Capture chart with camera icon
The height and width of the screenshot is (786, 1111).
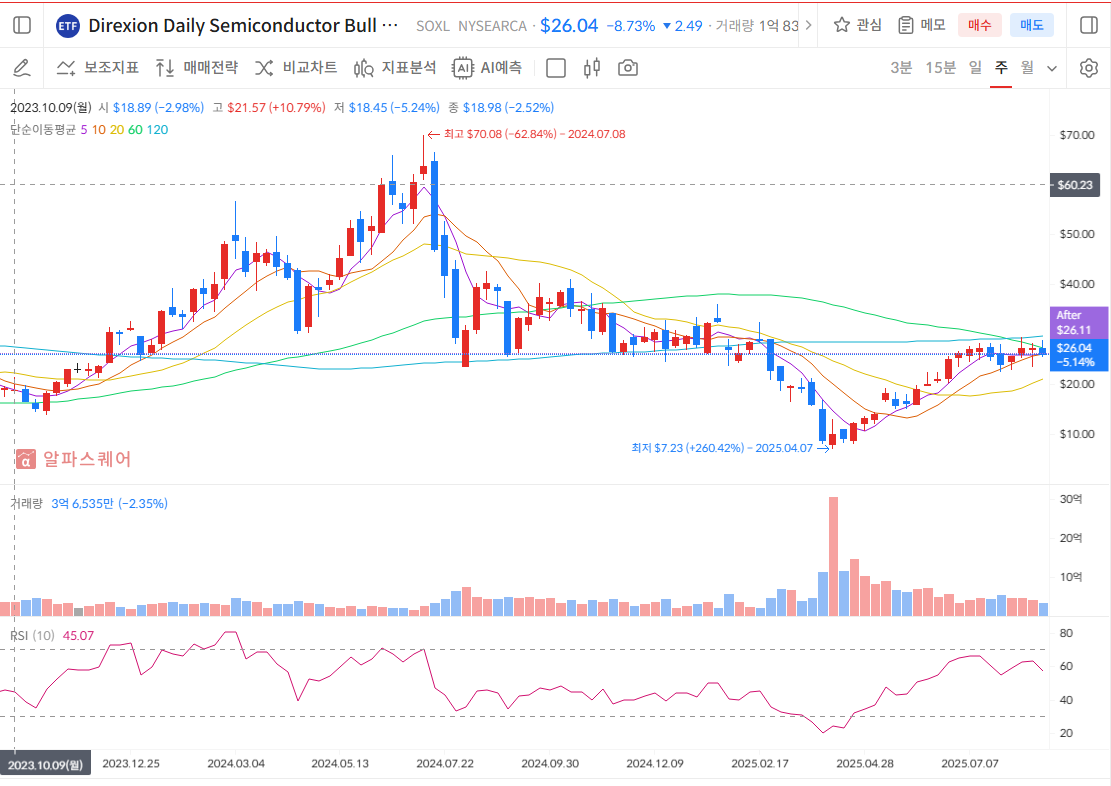(628, 68)
